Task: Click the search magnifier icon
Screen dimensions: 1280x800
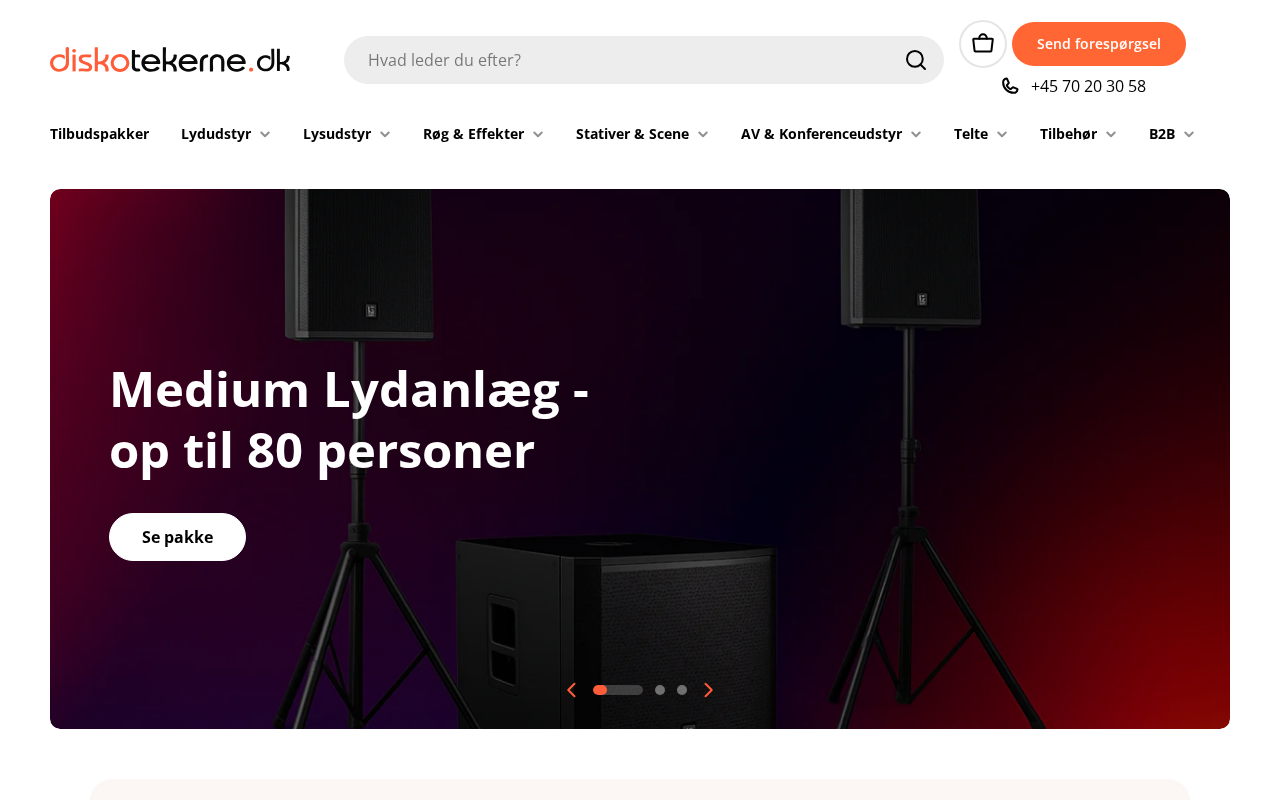Action: click(x=916, y=60)
